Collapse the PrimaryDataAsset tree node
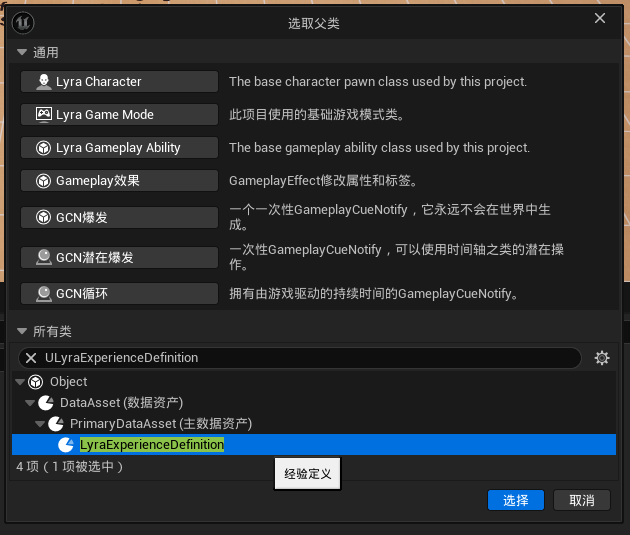The height and width of the screenshot is (535, 630). coord(40,424)
